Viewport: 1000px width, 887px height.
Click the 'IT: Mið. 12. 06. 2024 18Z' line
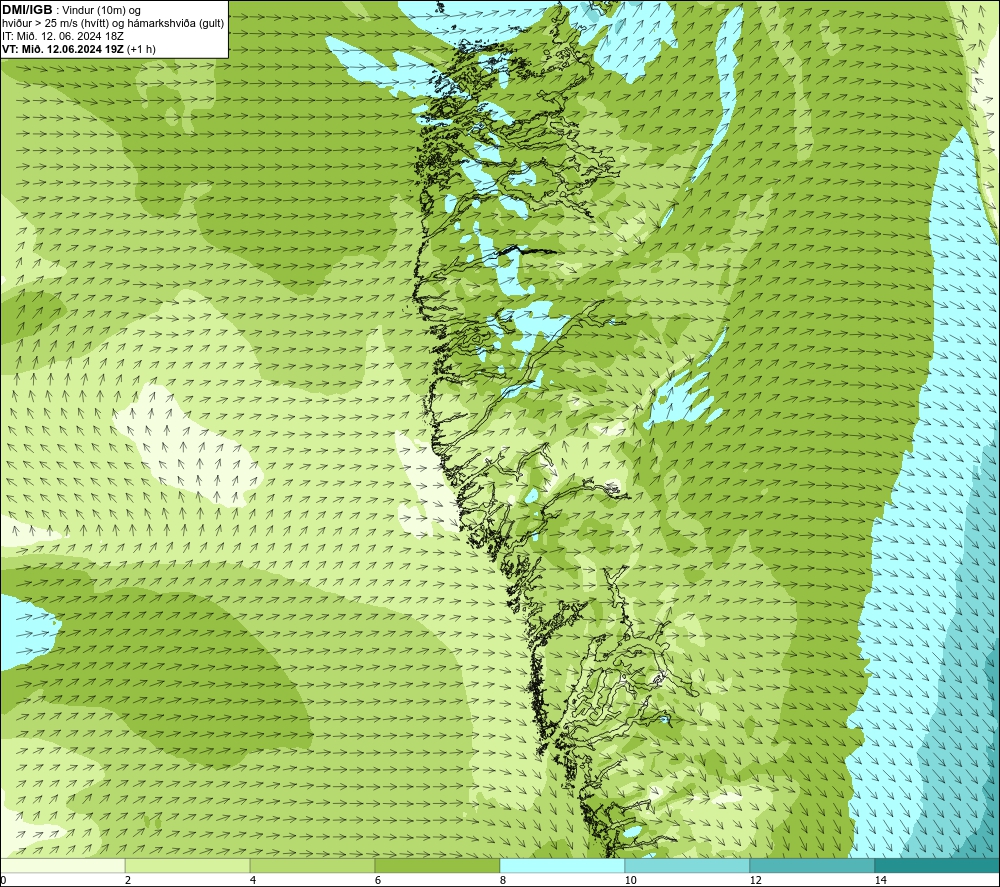click(x=63, y=36)
